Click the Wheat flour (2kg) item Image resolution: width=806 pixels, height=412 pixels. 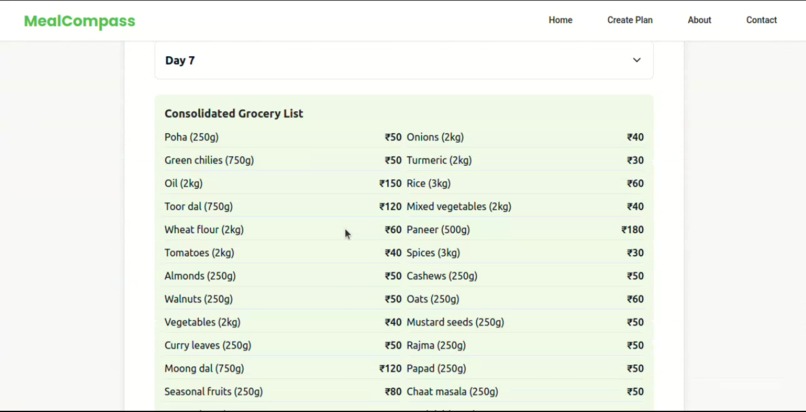click(x=204, y=230)
